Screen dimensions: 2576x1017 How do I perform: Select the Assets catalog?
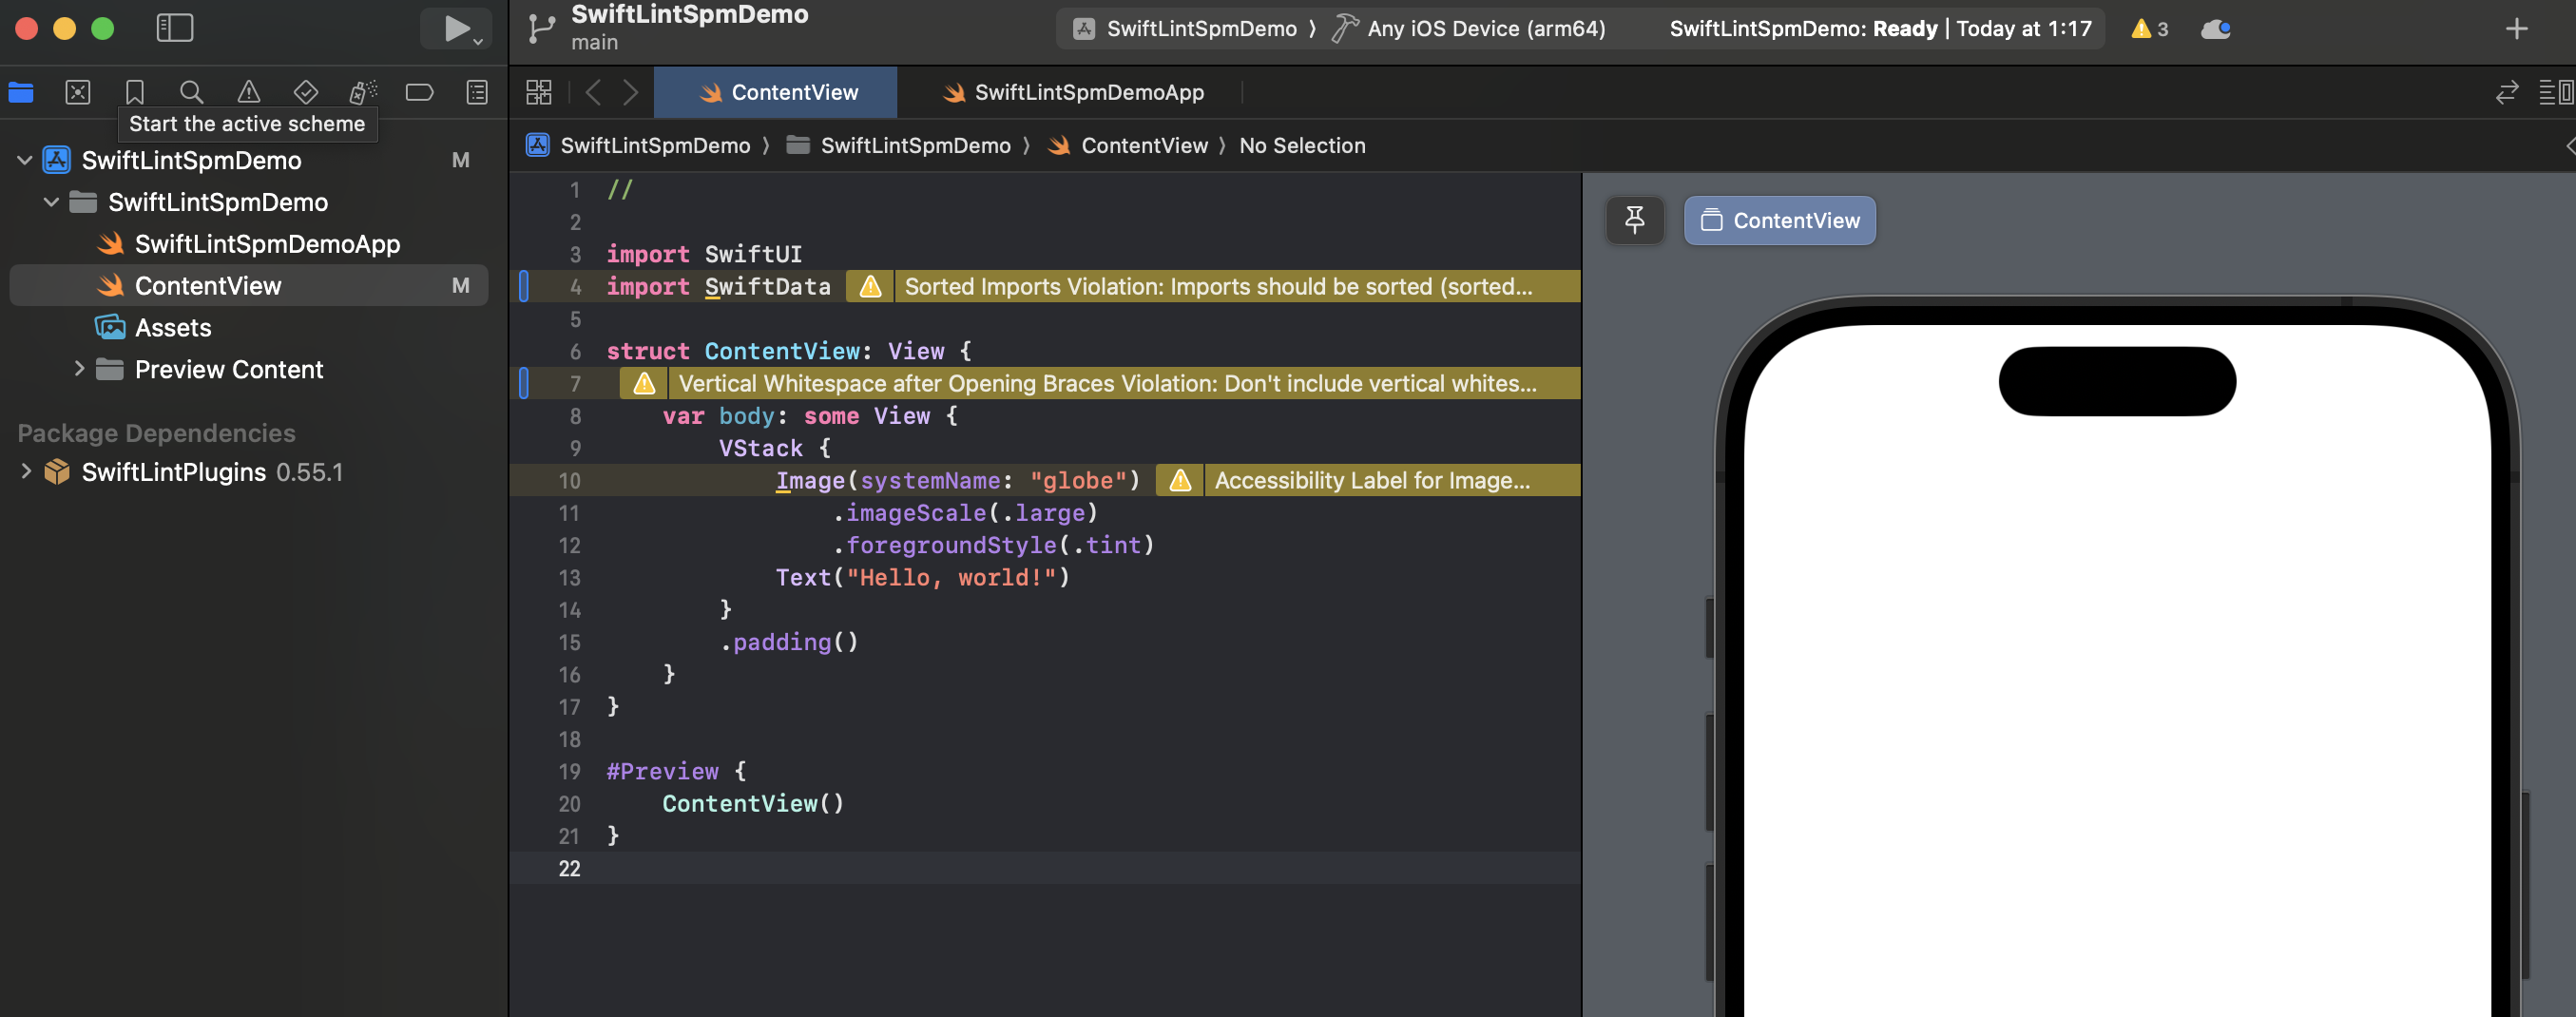point(248,328)
